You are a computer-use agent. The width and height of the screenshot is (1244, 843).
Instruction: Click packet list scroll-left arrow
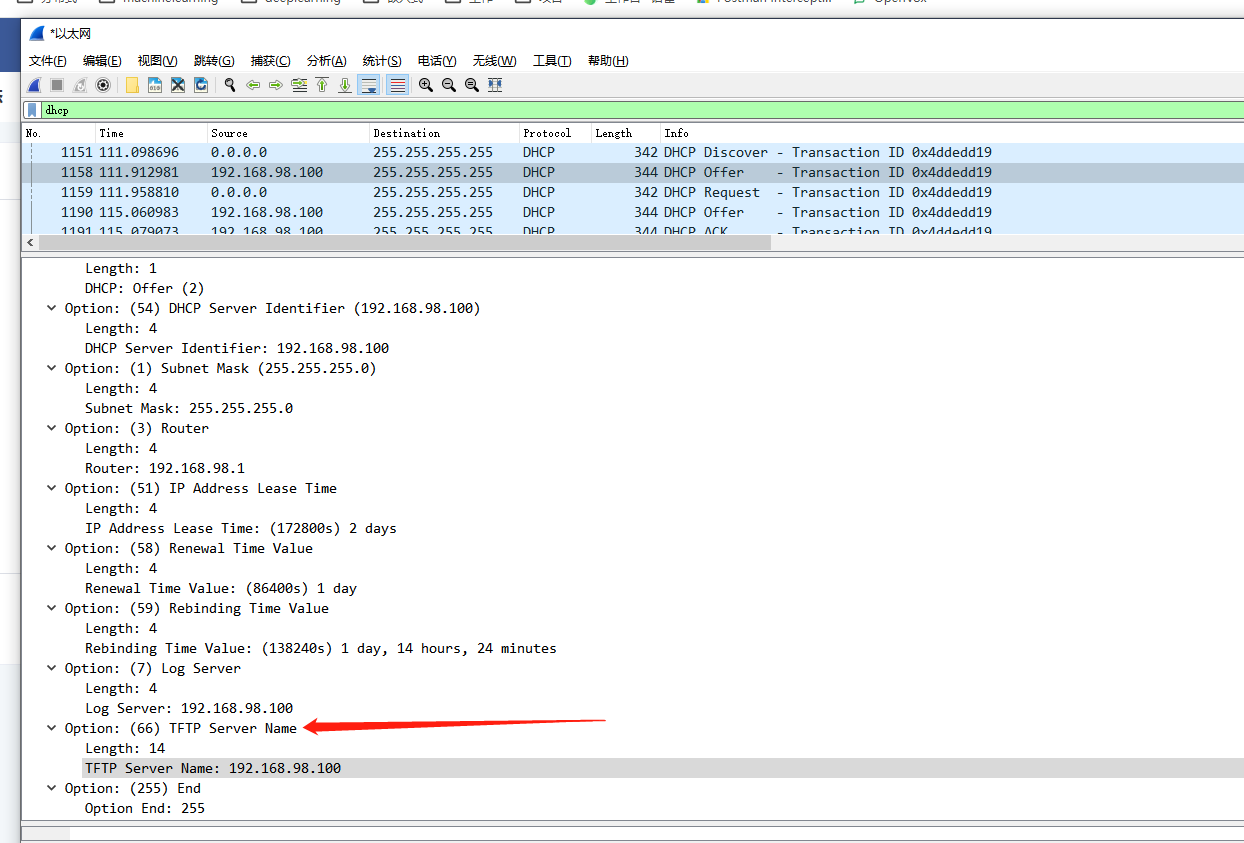29,243
